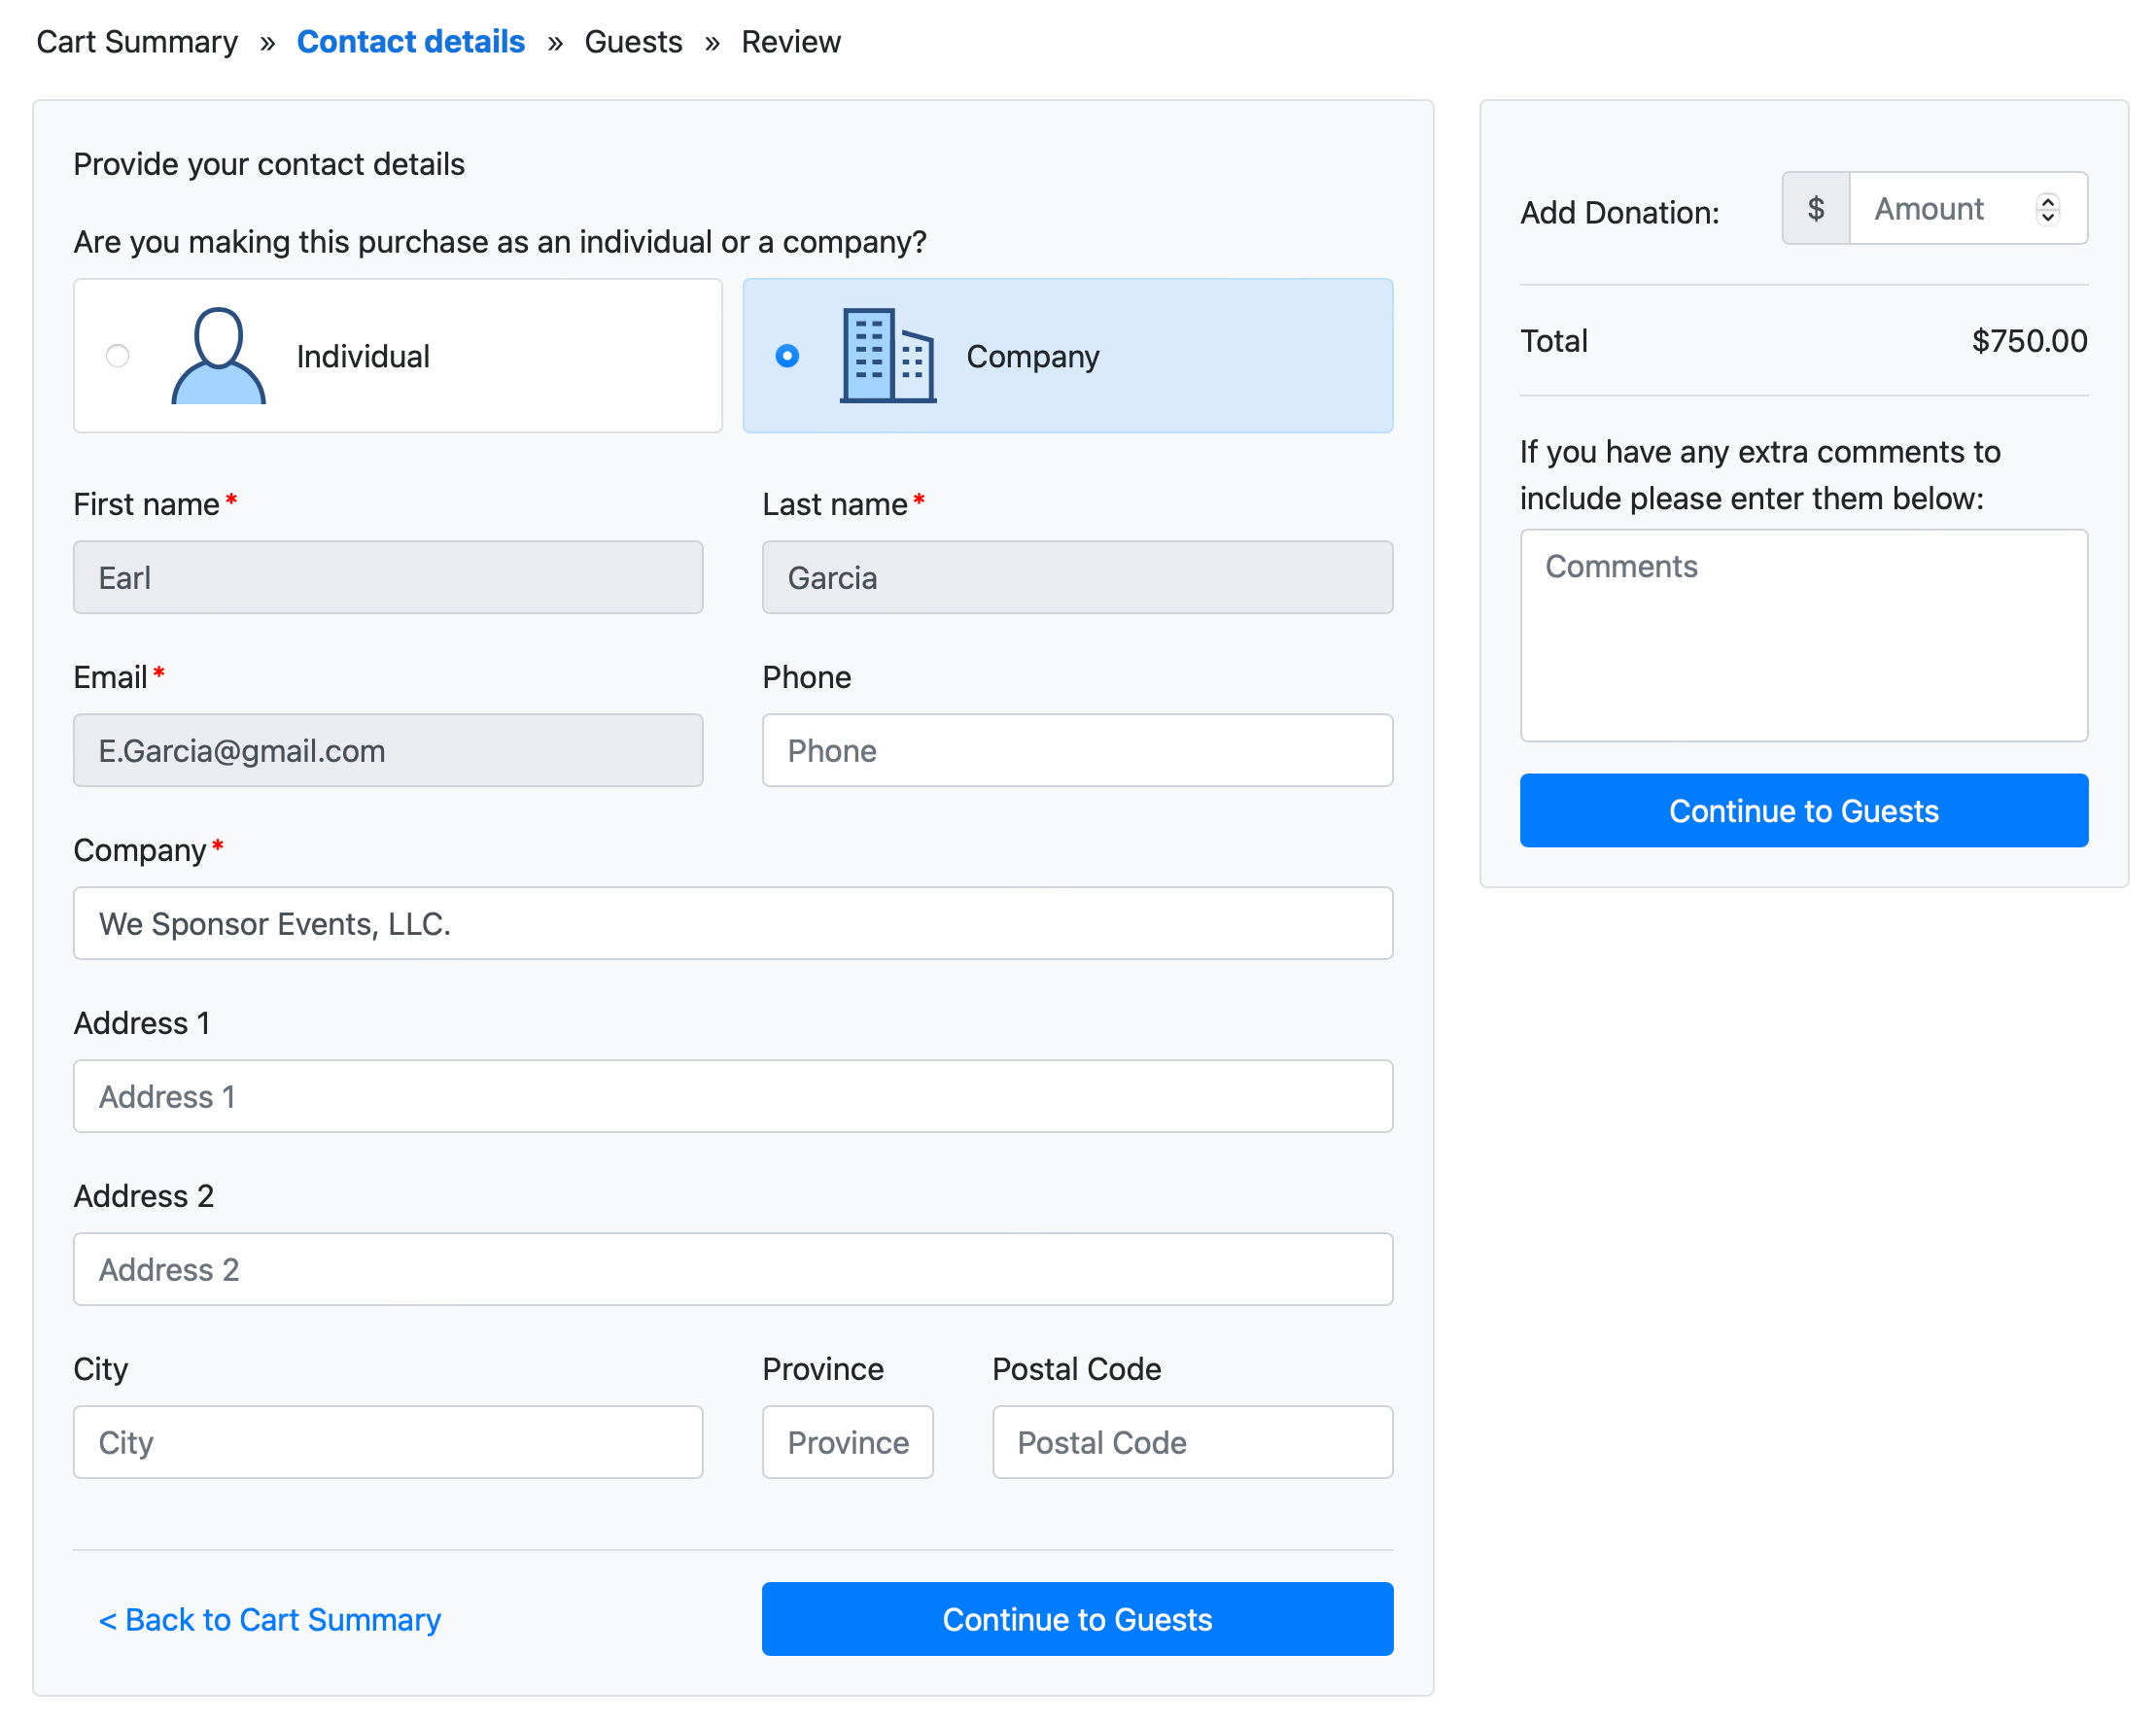Screen dimensions: 2156x1722
Task: Click Back to Cart Summary link
Action: coord(269,1619)
